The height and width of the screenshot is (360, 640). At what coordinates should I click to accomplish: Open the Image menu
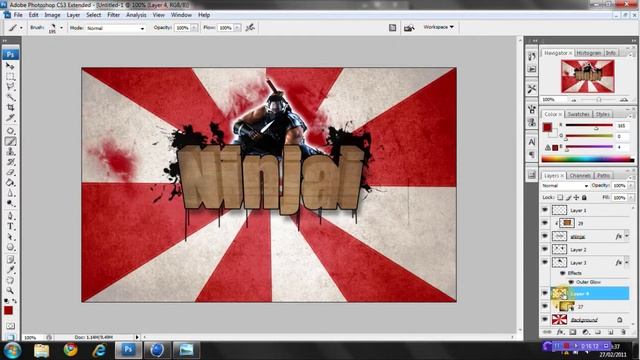coord(52,15)
